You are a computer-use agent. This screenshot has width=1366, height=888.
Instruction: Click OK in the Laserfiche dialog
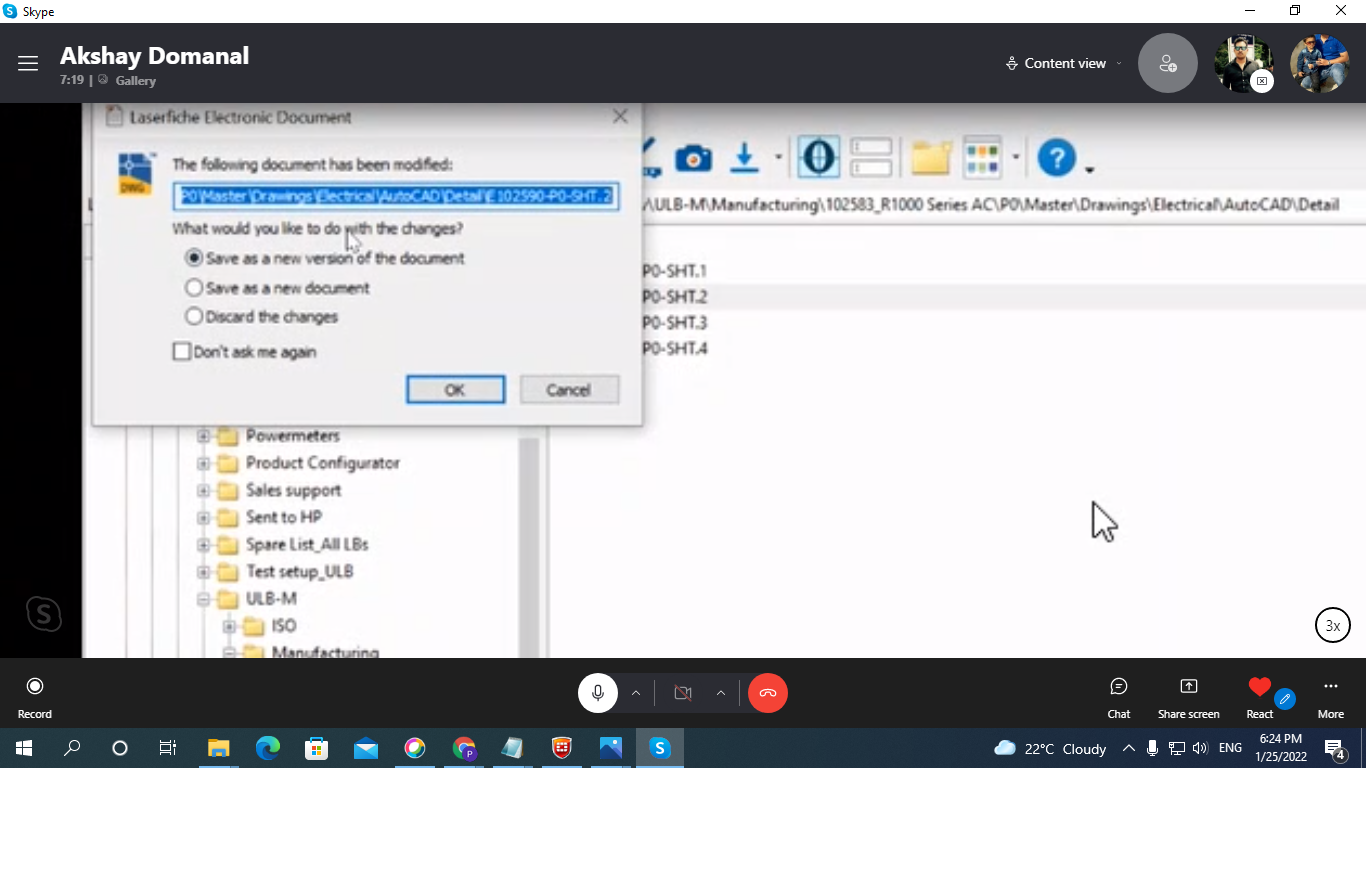[455, 390]
